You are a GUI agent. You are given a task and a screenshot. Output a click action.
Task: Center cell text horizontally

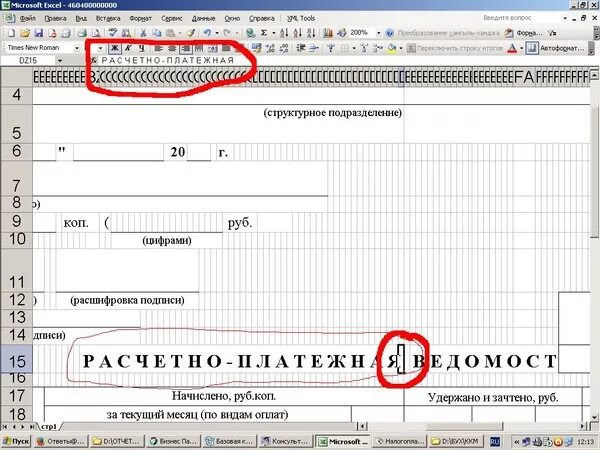[172, 48]
